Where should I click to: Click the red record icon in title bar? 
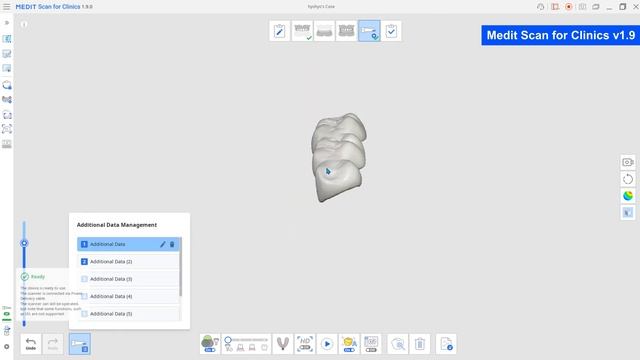pos(569,7)
